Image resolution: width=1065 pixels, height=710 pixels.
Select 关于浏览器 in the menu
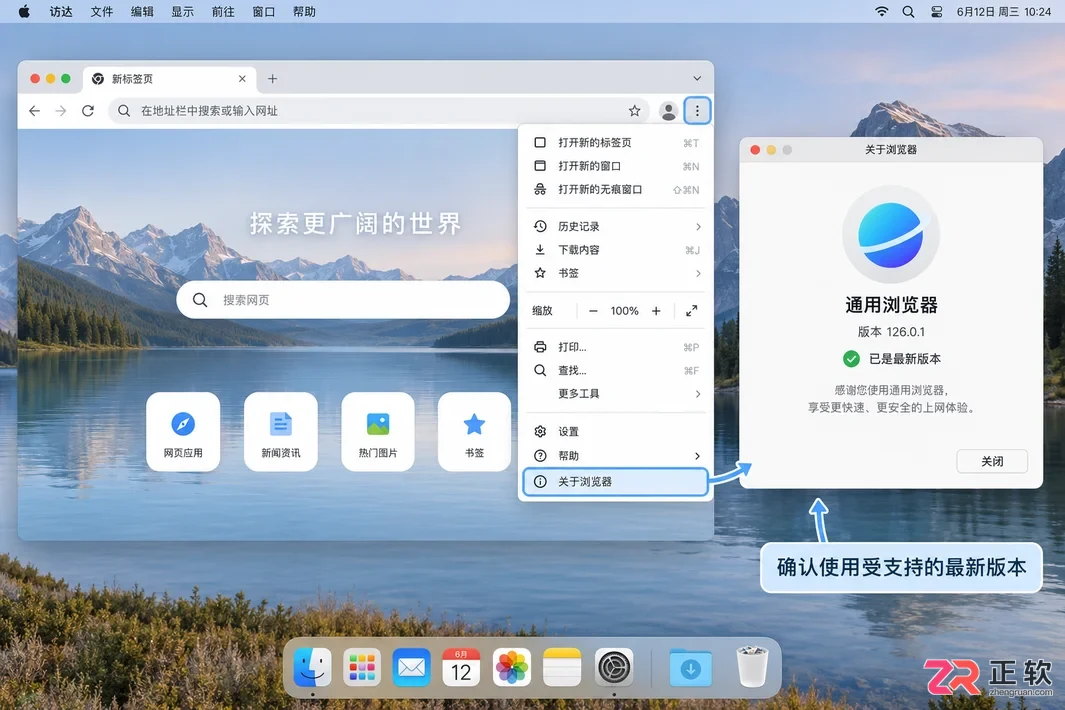615,482
